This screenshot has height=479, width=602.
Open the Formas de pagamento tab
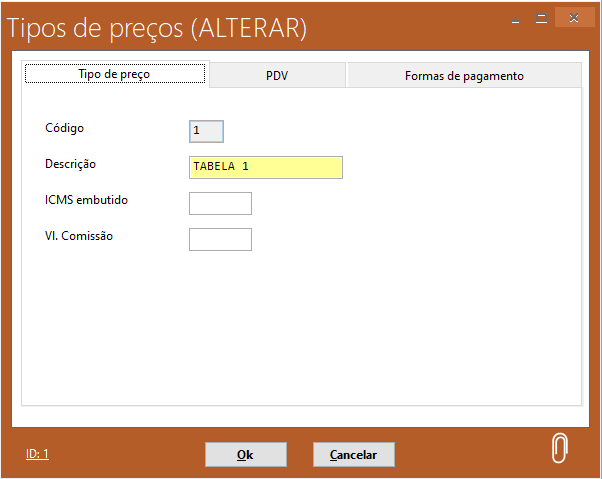pos(464,76)
